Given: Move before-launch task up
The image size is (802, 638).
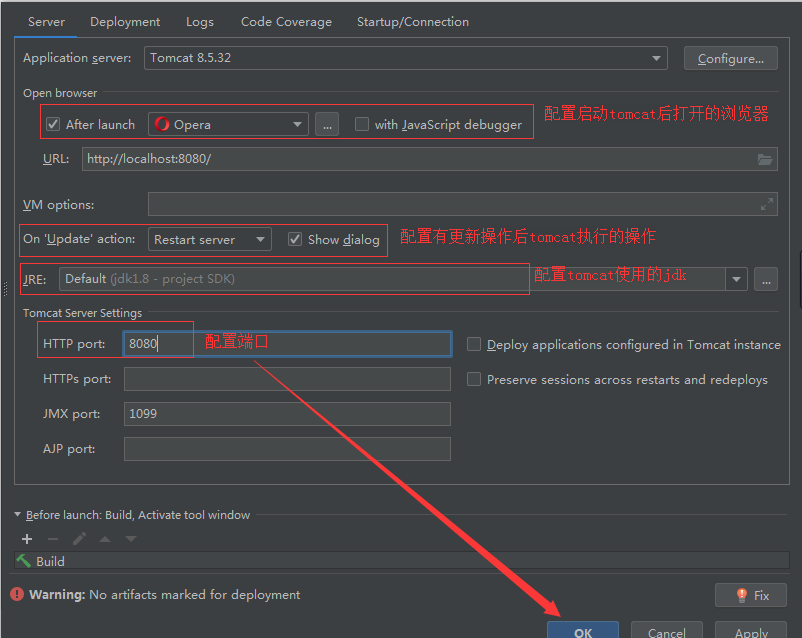Looking at the screenshot, I should (105, 539).
